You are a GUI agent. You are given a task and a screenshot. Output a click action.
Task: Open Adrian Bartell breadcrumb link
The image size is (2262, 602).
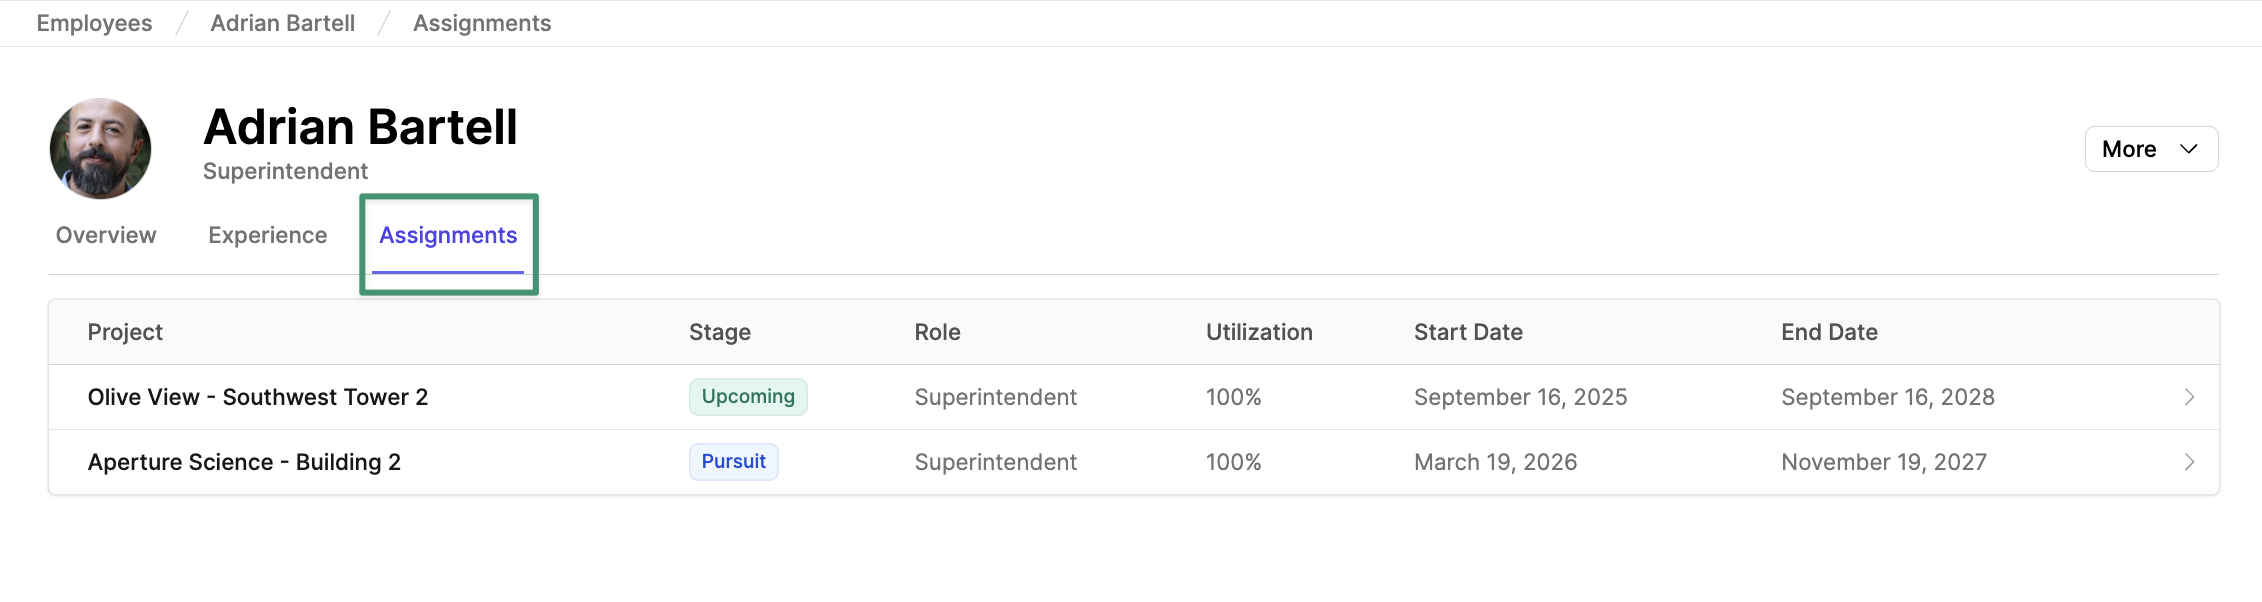(x=282, y=23)
